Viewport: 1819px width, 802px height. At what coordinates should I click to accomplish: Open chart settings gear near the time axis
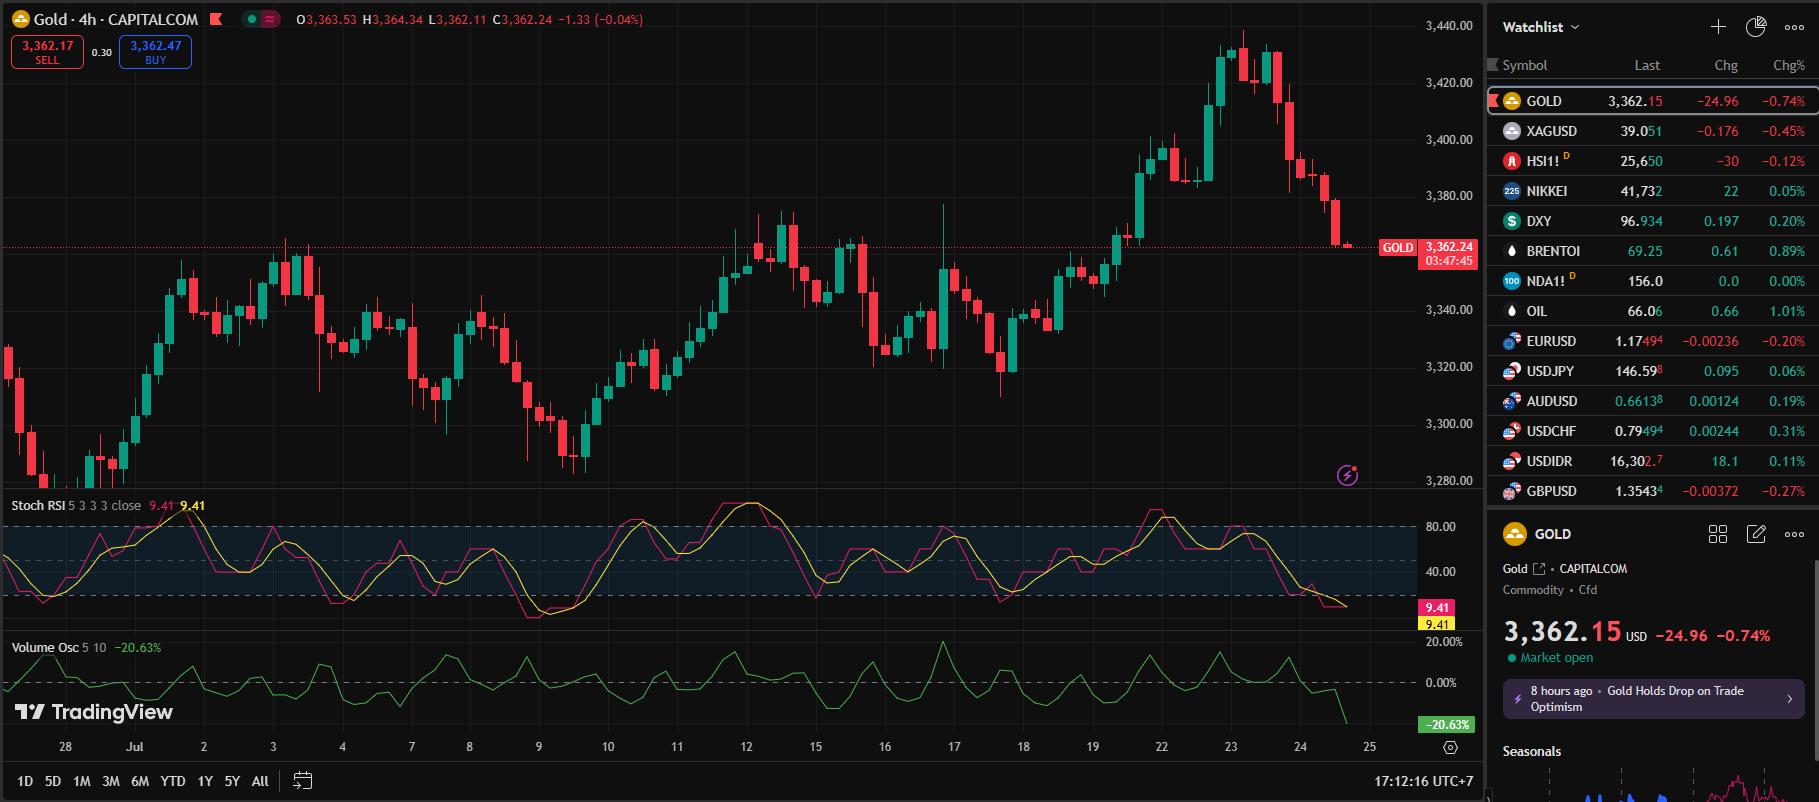coord(1450,747)
